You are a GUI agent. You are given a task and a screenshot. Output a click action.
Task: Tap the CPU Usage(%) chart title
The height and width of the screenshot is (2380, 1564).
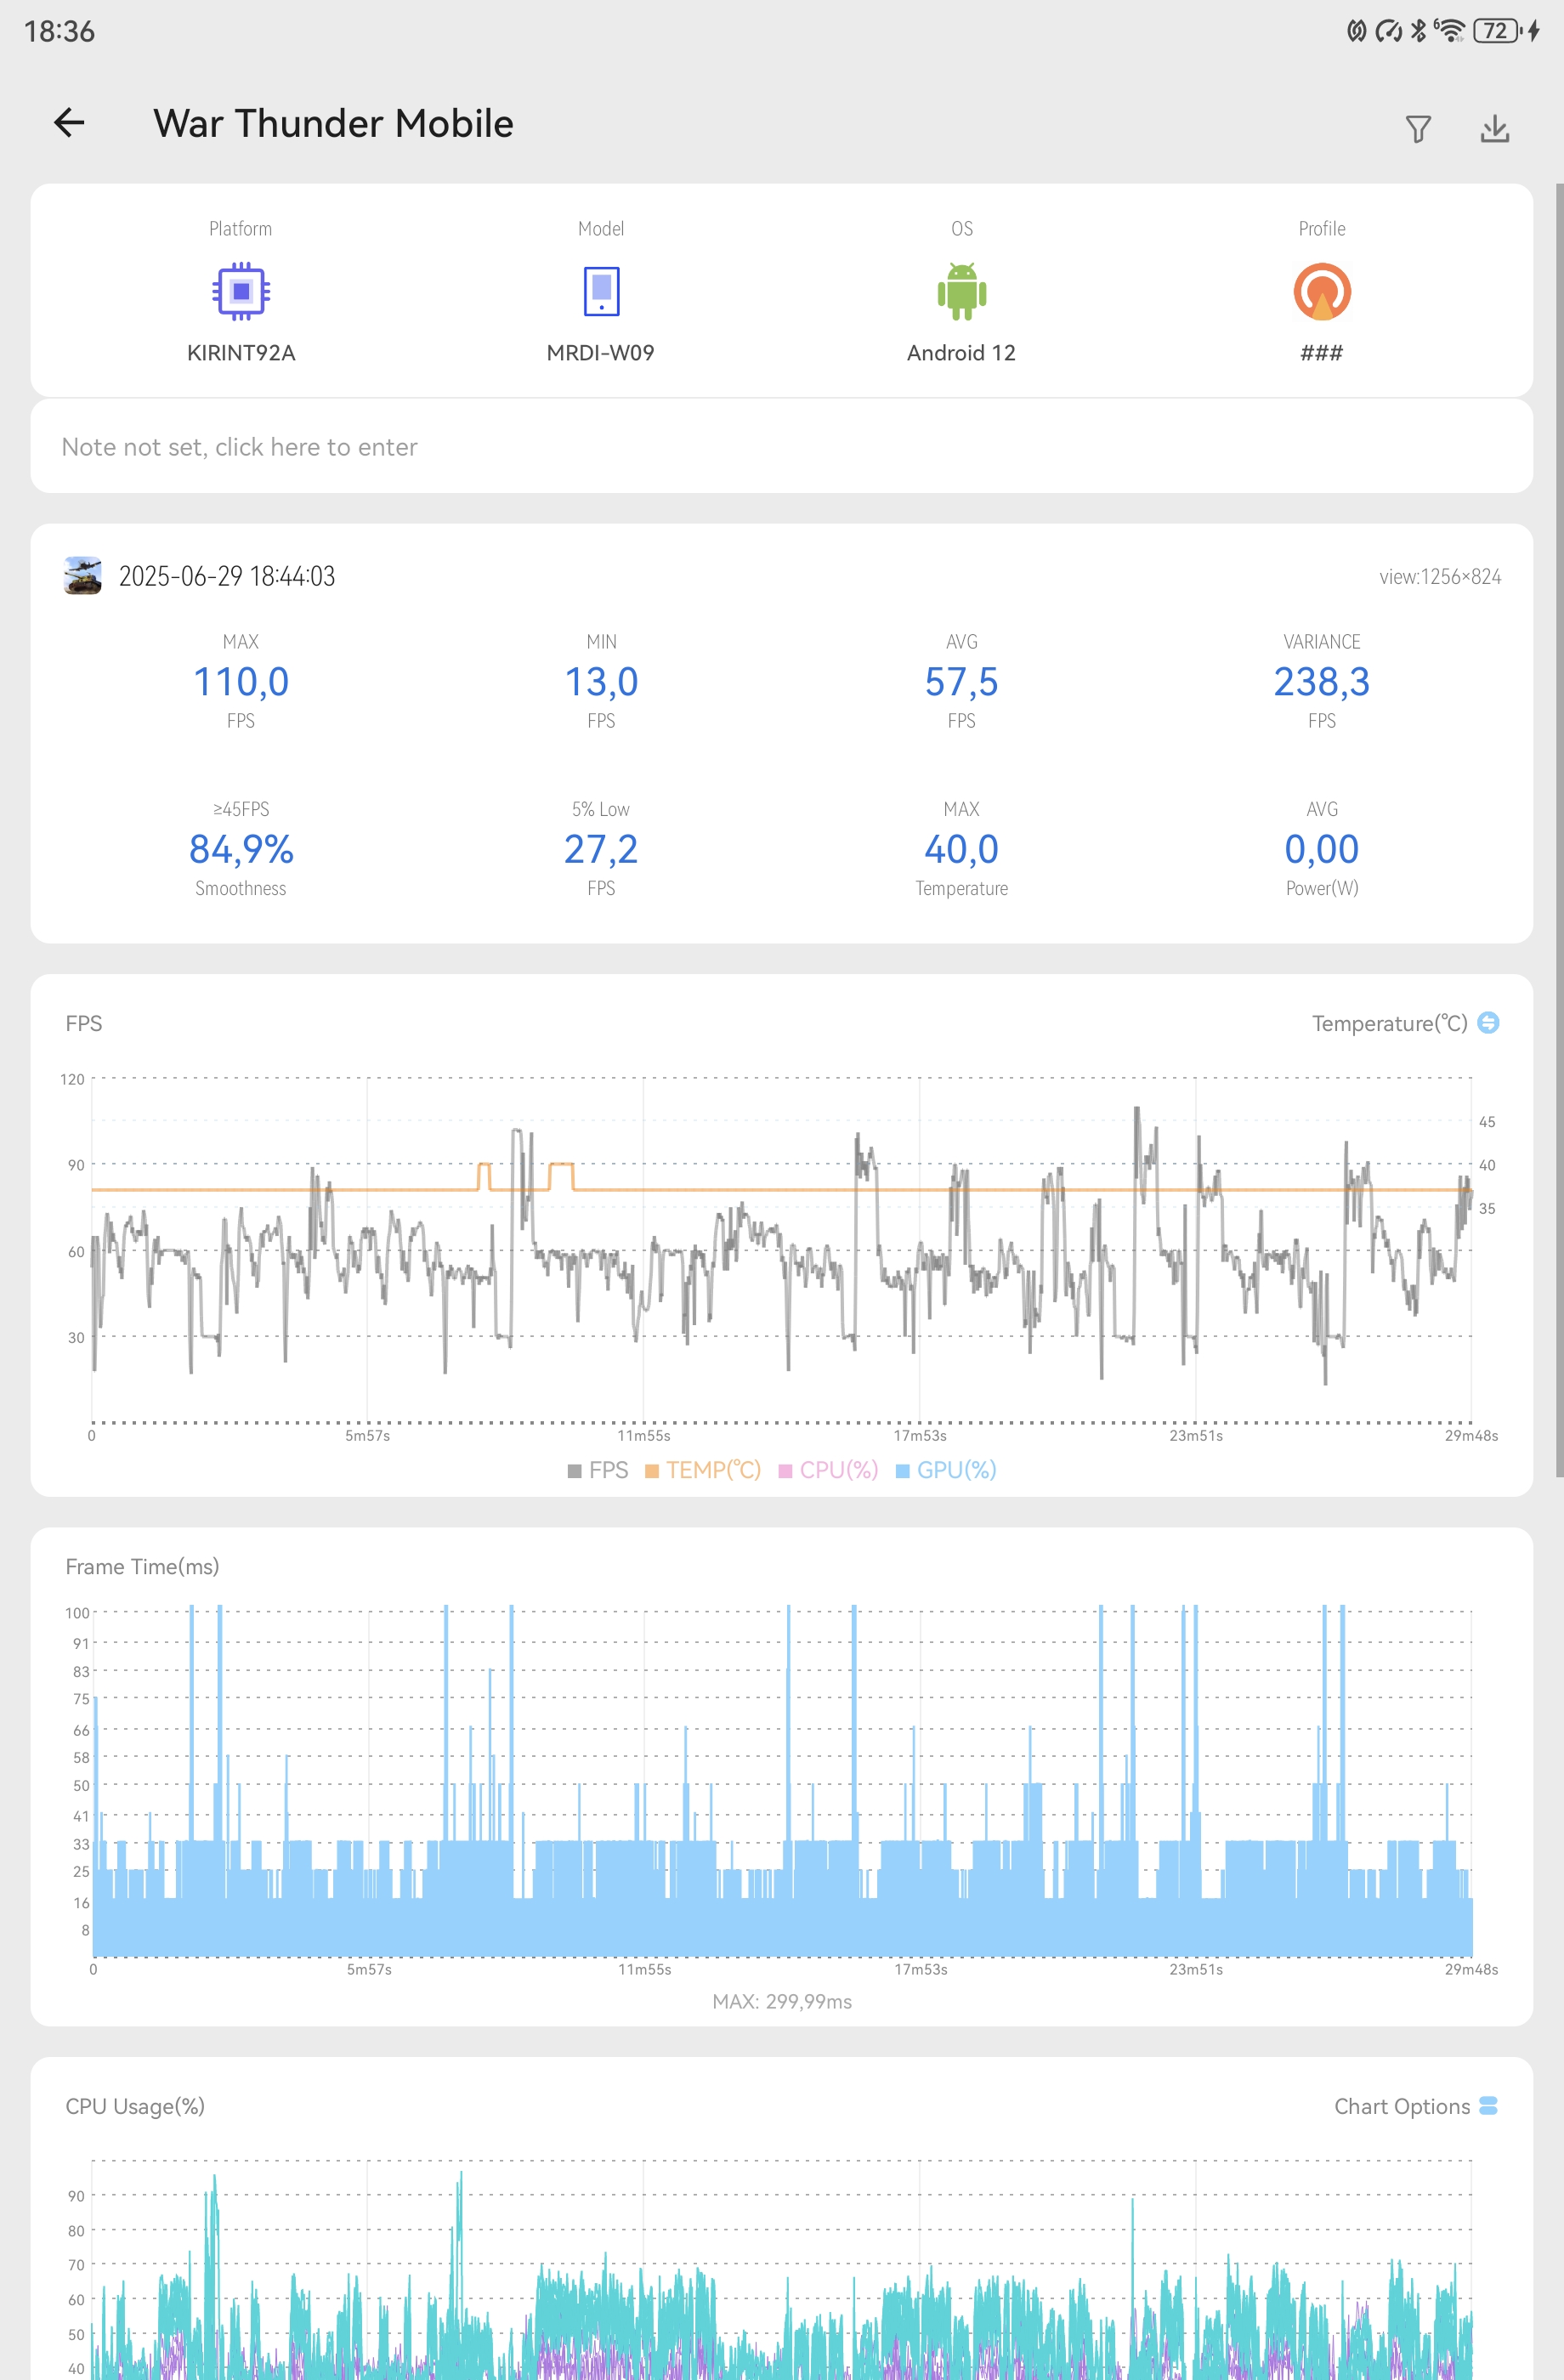click(135, 2106)
